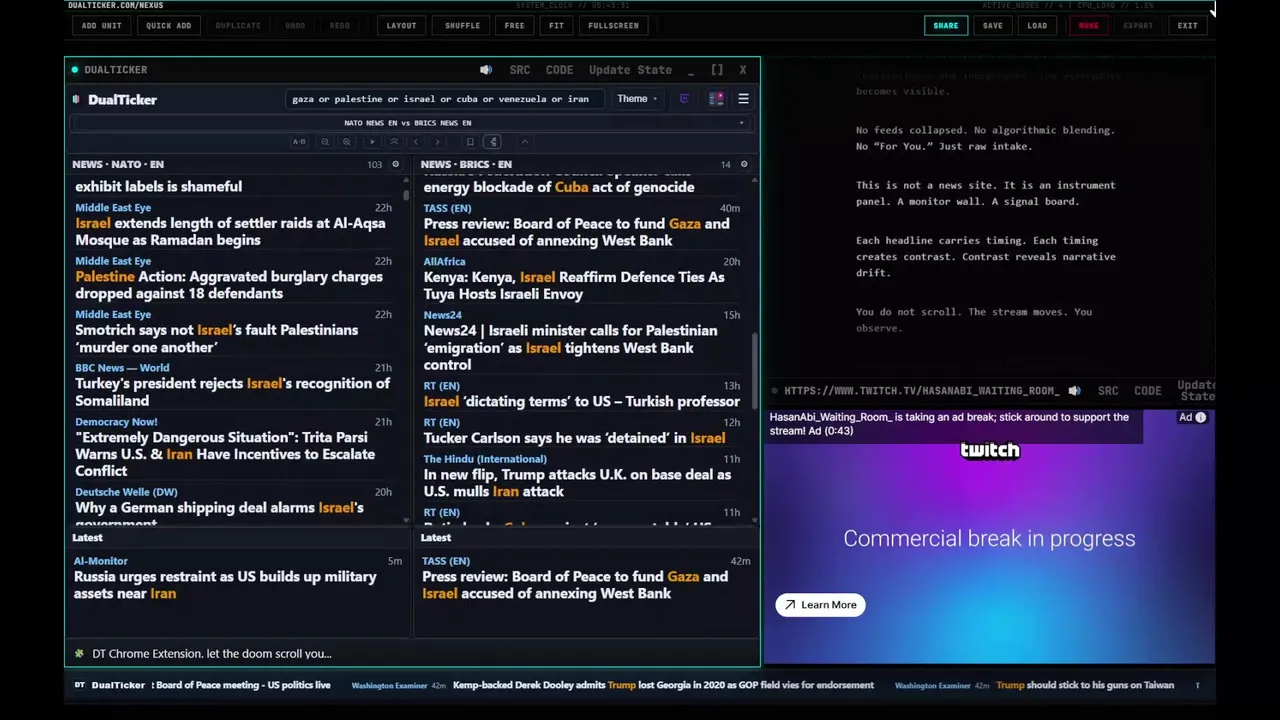Click the purple Twitch icon beside Theme
Image resolution: width=1280 pixels, height=720 pixels.
pos(684,99)
